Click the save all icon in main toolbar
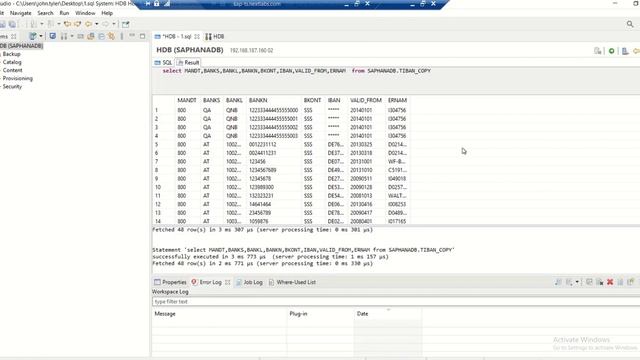Image resolution: width=640 pixels, height=360 pixels. point(12,24)
